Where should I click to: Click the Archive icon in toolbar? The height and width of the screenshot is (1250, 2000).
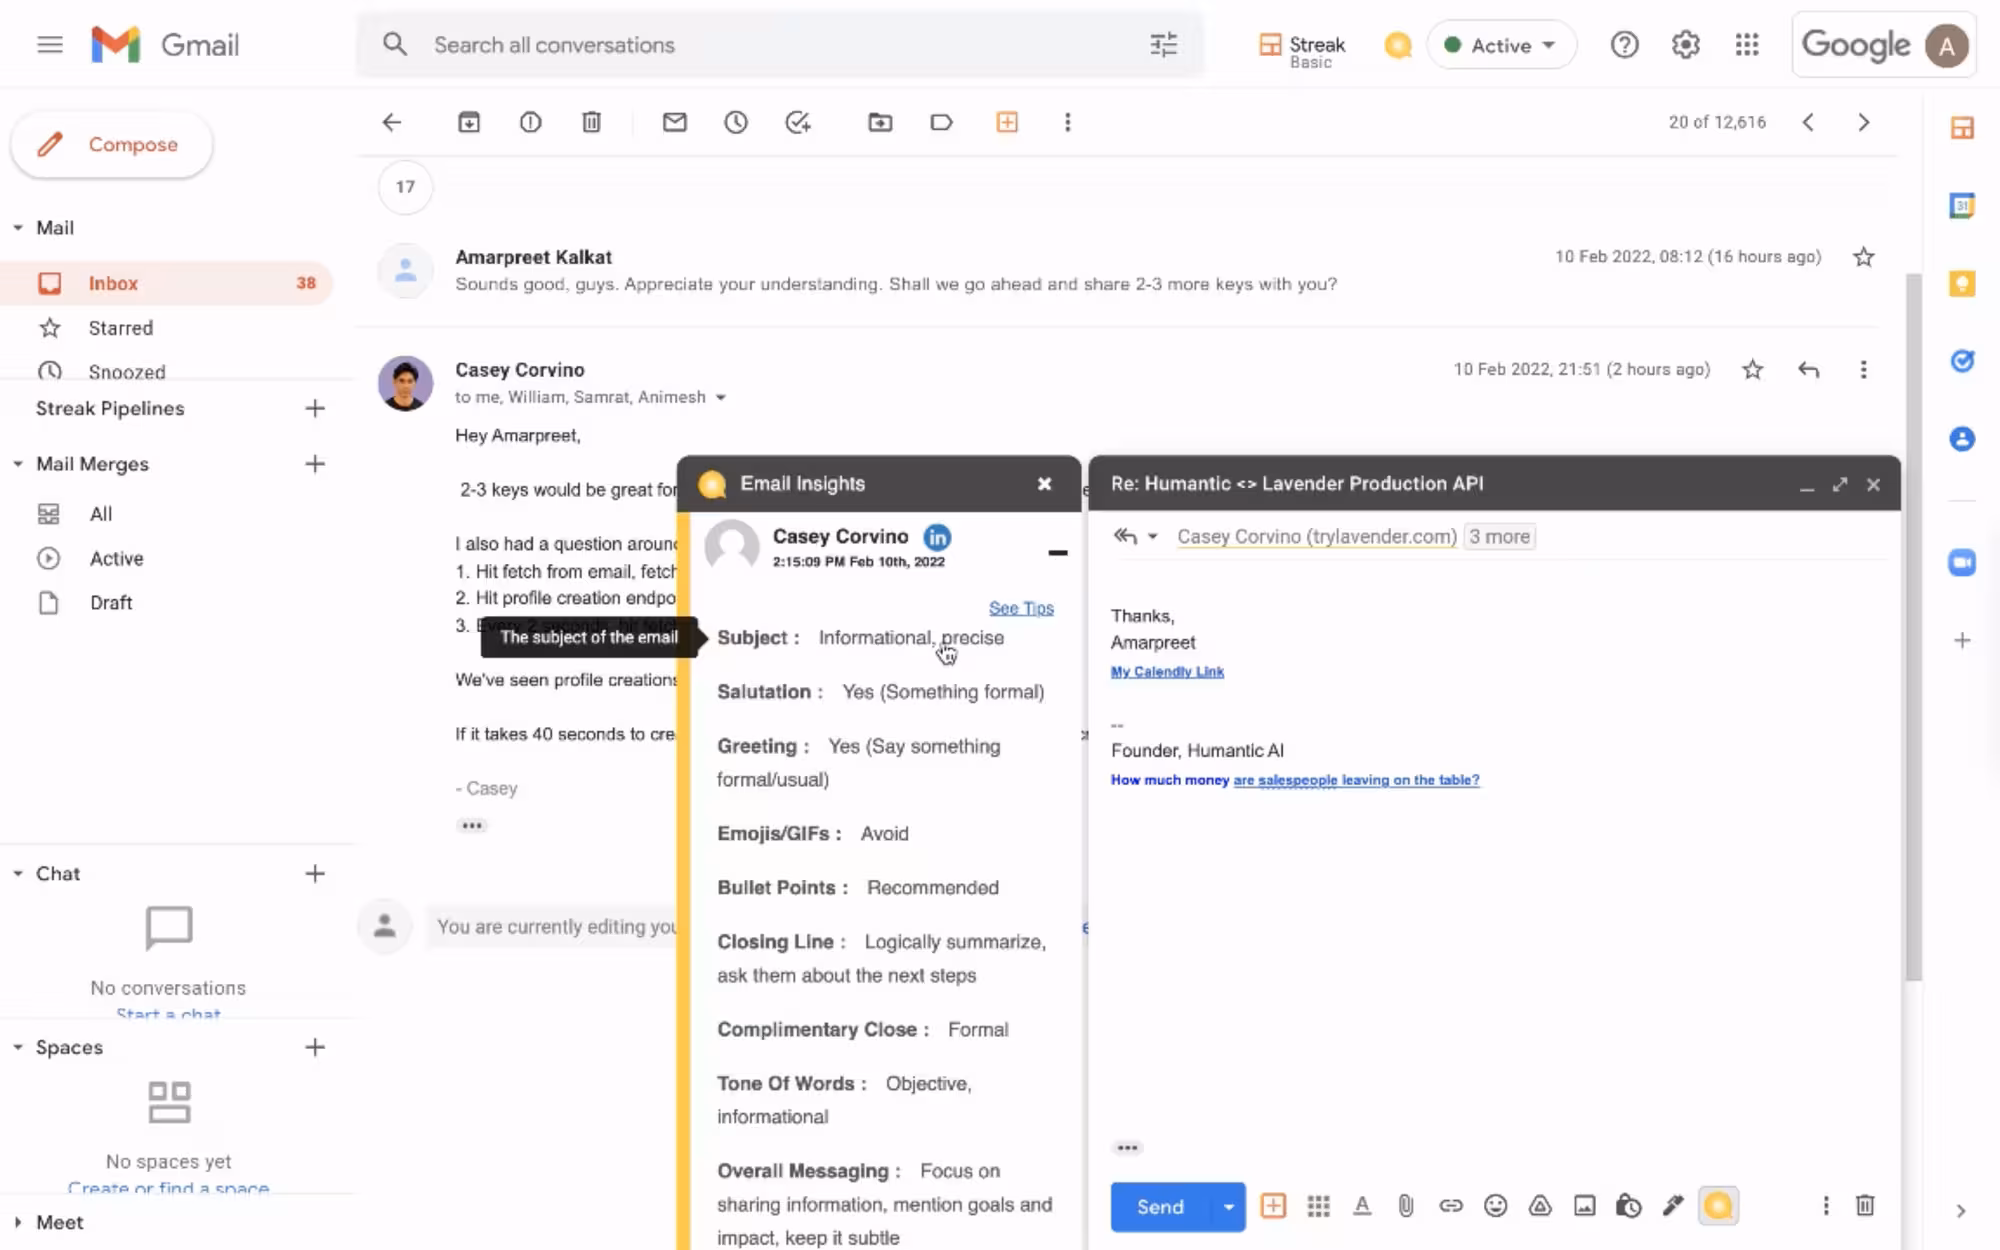[x=469, y=122]
